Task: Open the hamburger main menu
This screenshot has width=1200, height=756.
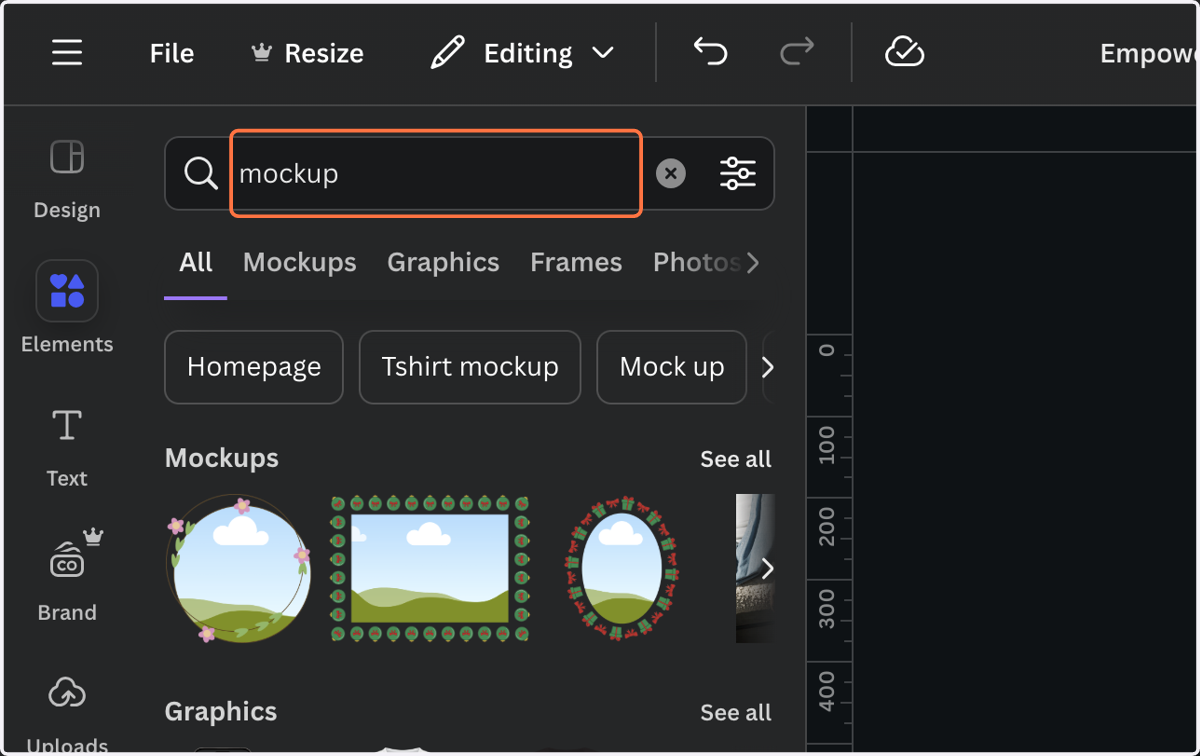Action: (67, 53)
